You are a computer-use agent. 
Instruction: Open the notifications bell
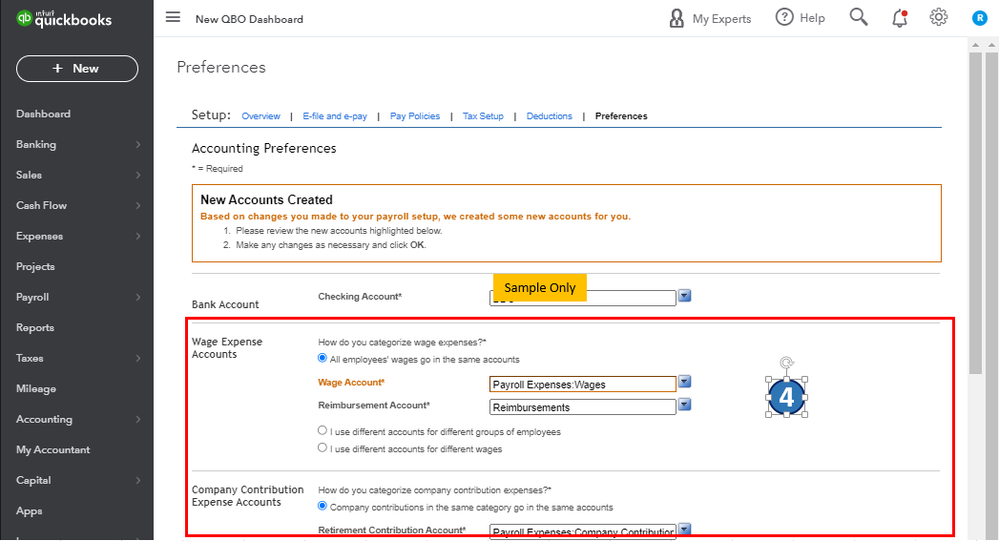(x=899, y=17)
